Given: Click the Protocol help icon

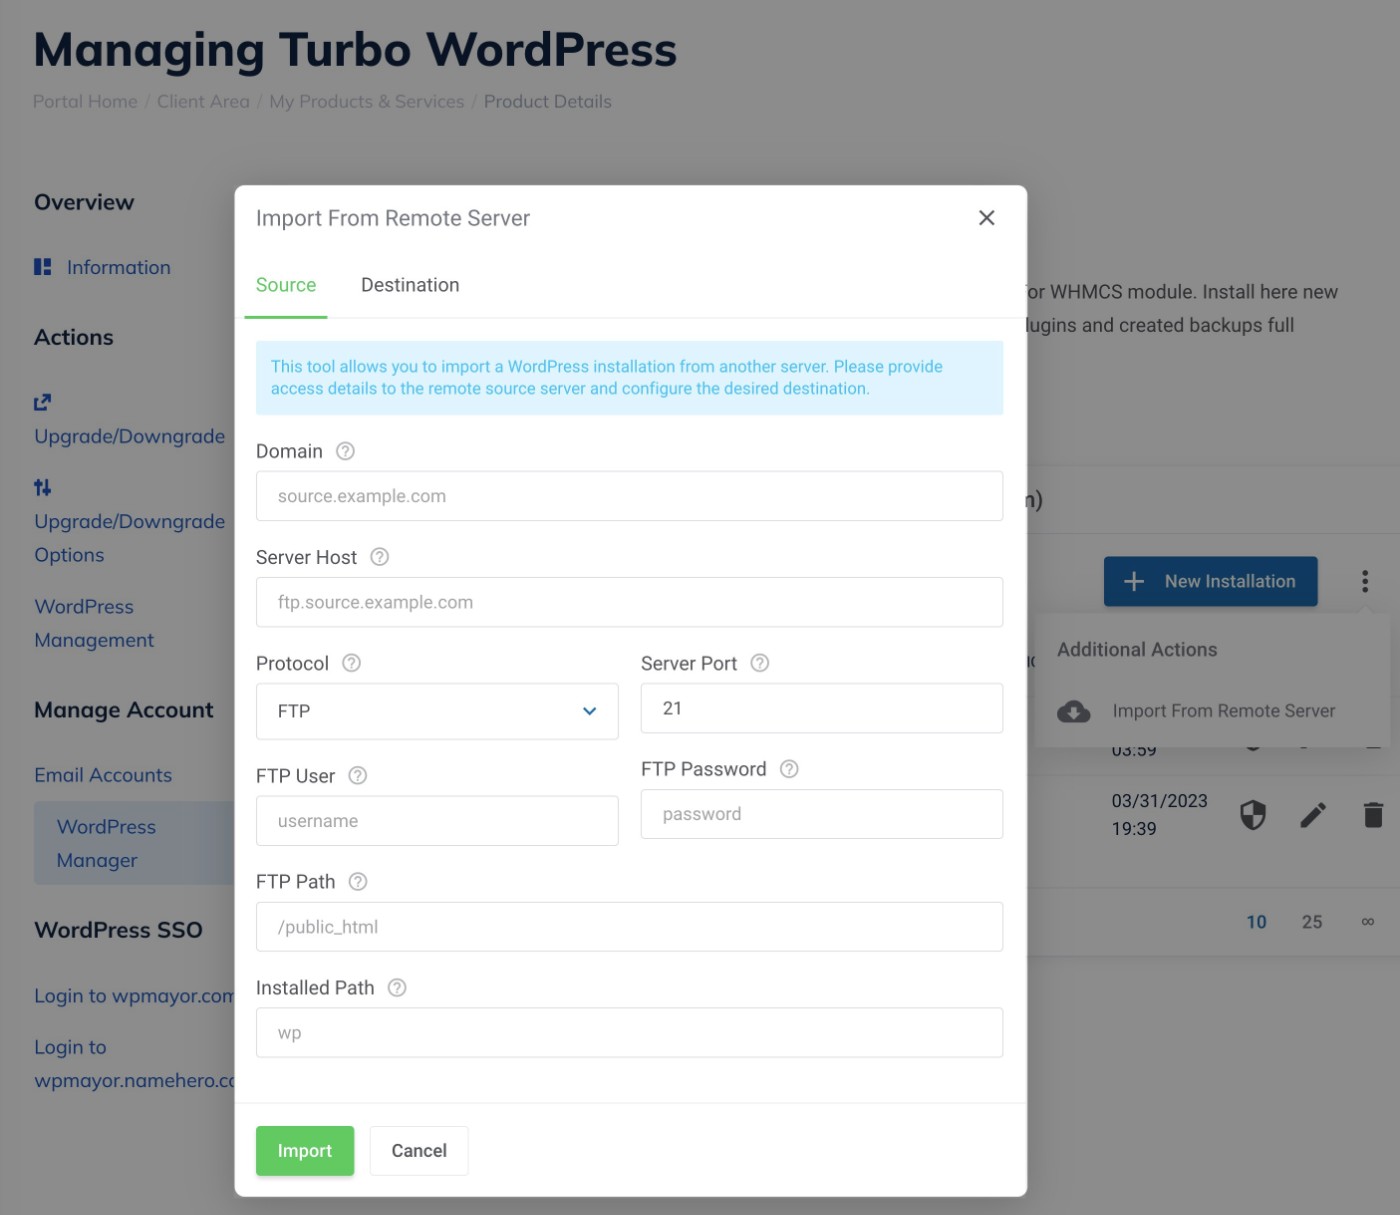Looking at the screenshot, I should 351,663.
